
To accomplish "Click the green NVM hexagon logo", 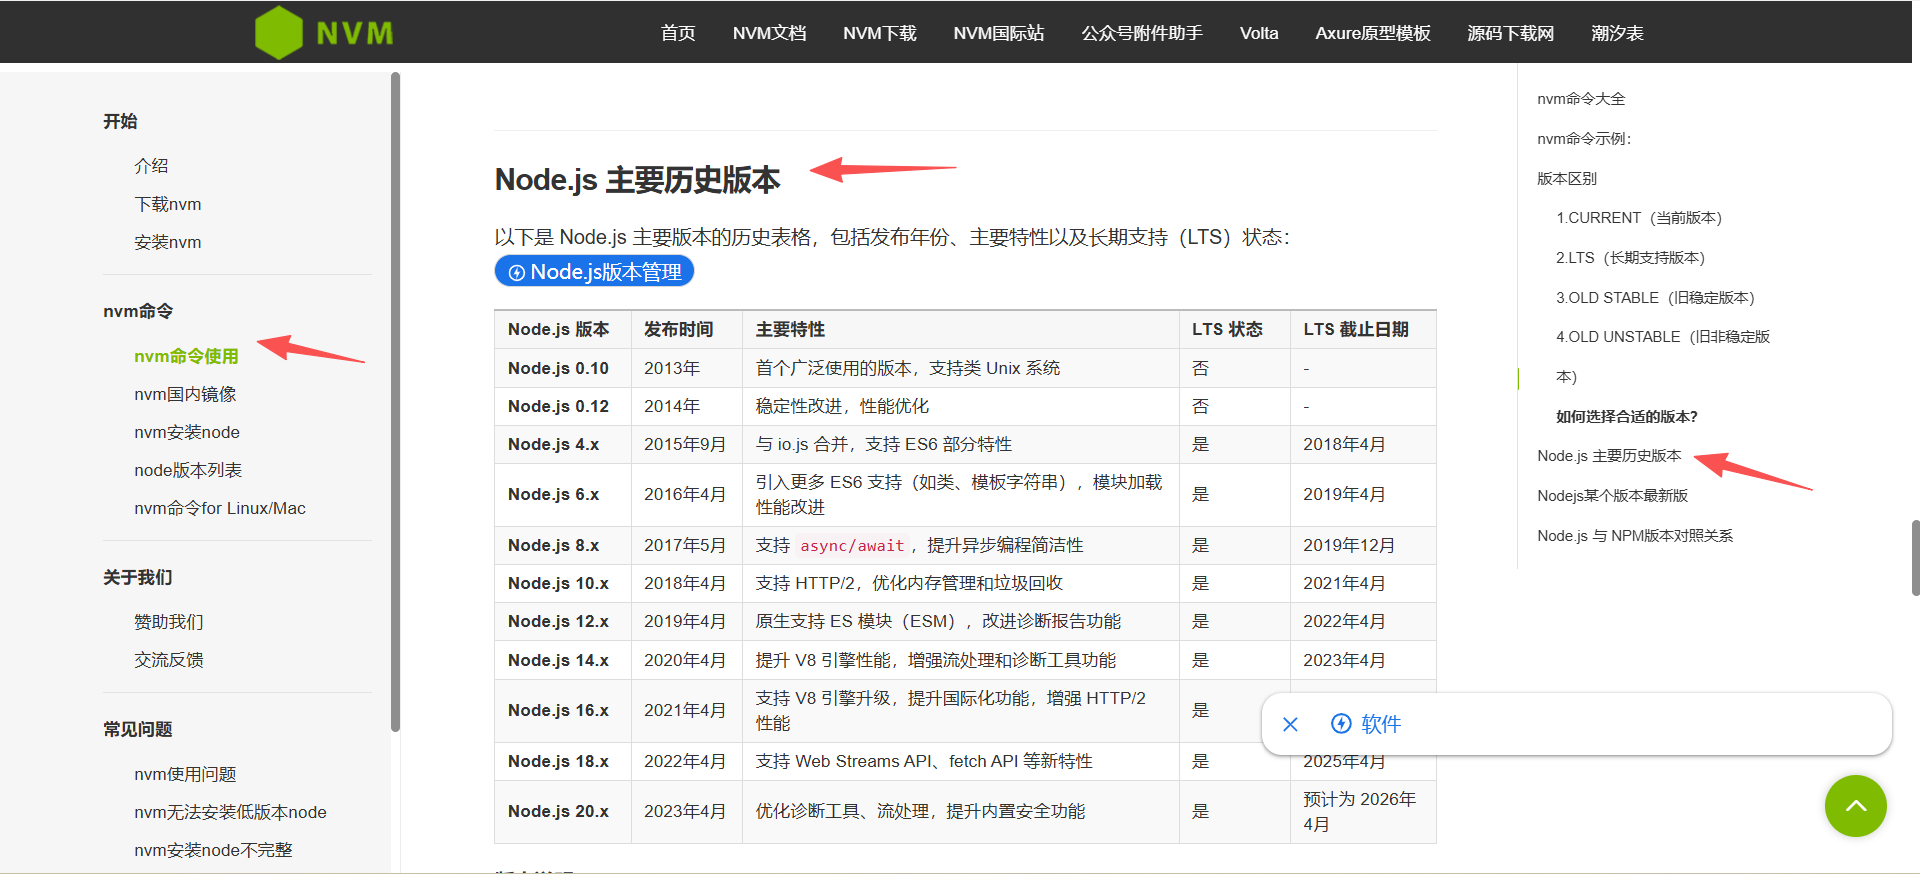I will (x=279, y=33).
